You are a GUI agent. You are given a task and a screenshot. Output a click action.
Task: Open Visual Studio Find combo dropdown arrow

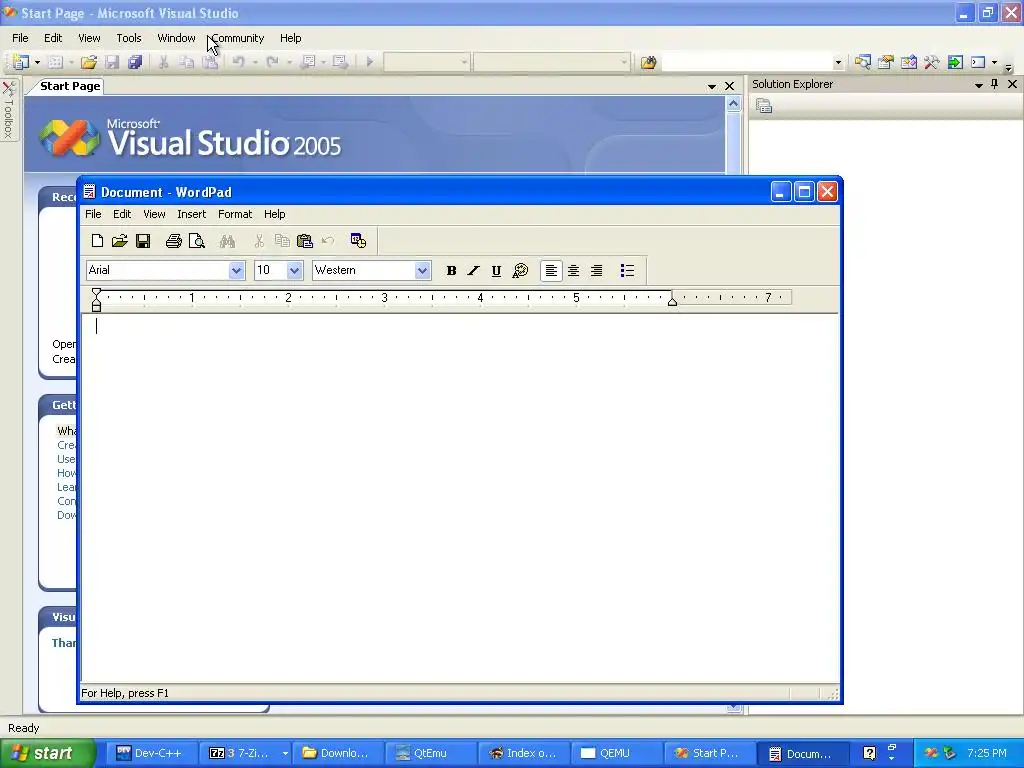tap(838, 63)
